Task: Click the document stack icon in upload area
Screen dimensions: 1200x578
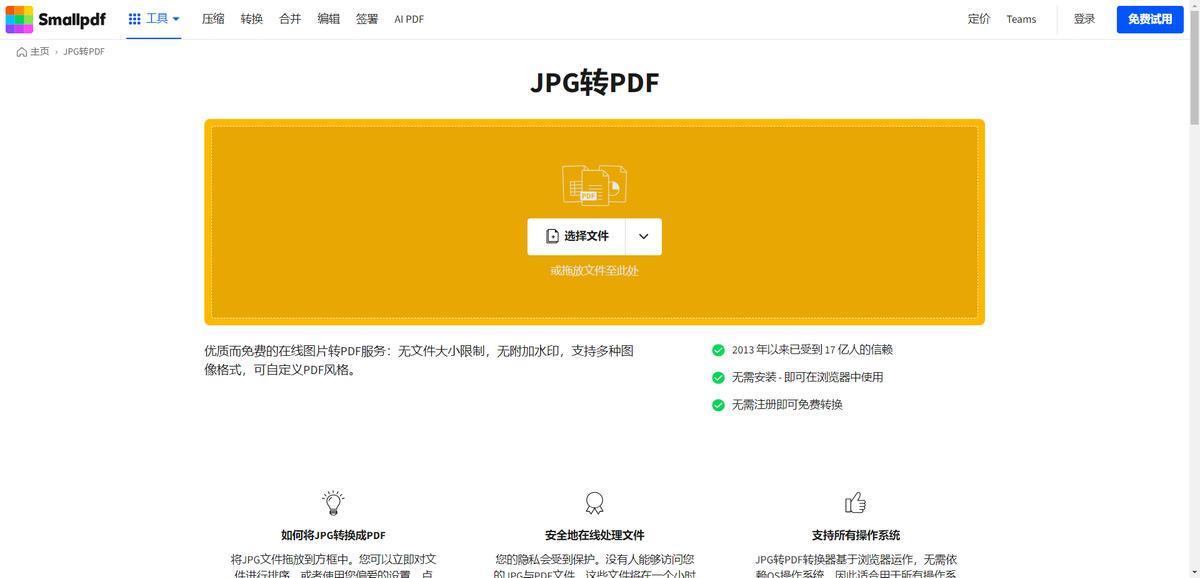Action: point(594,185)
